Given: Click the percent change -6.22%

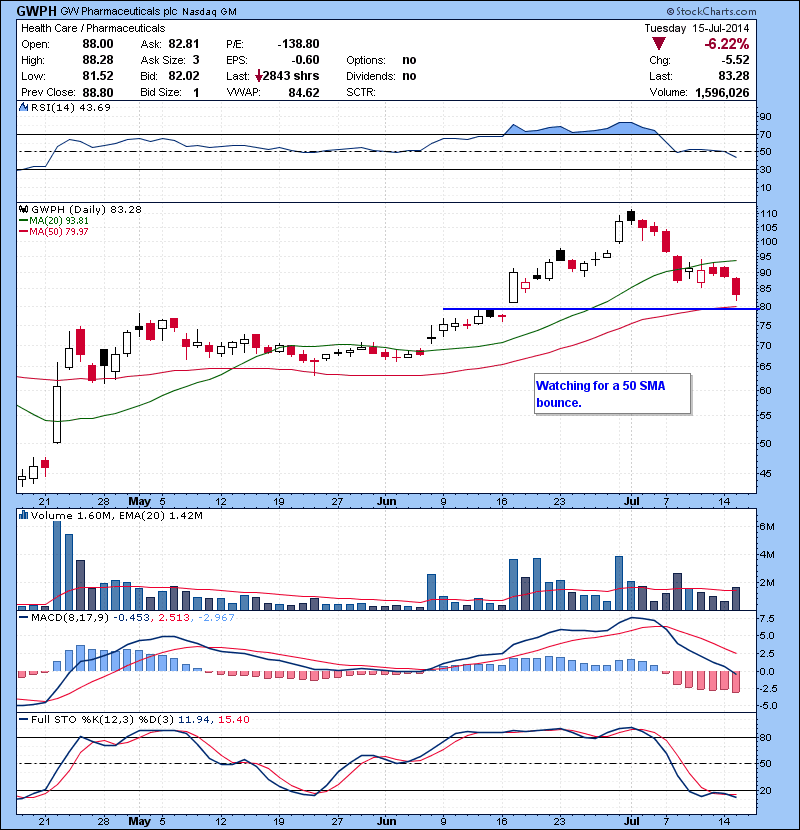Looking at the screenshot, I should pos(726,44).
